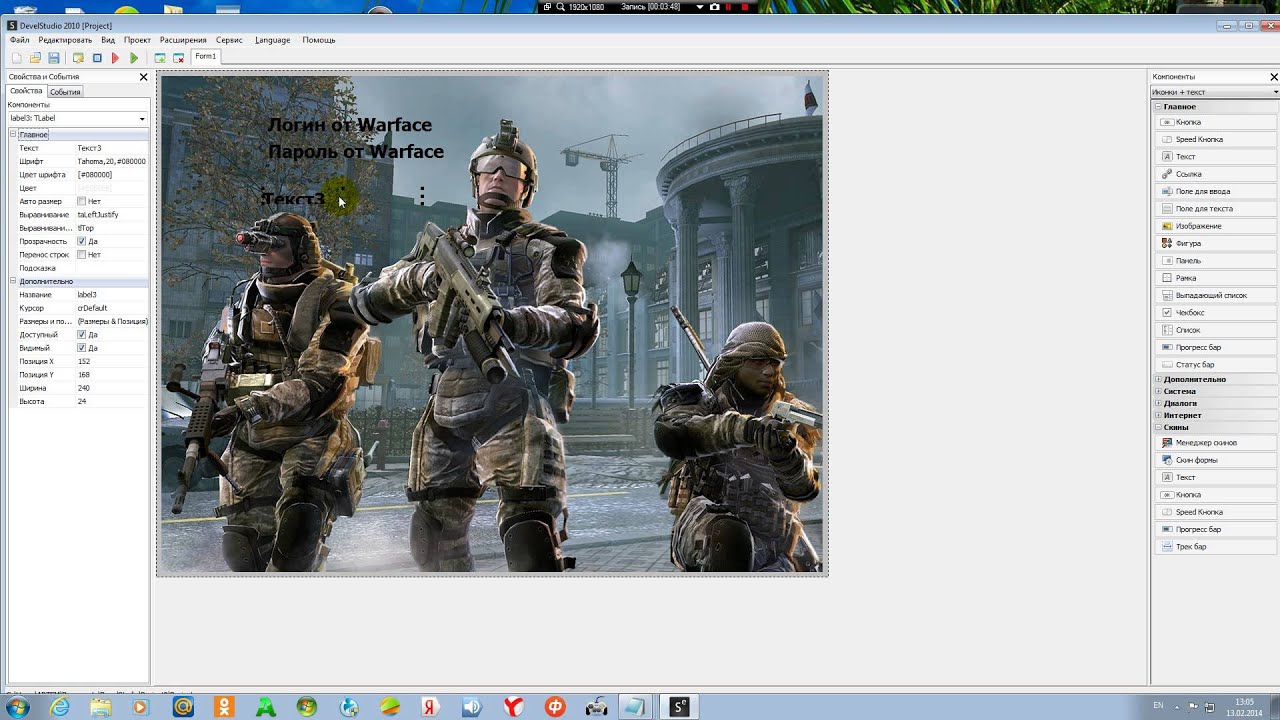Click the Текст property value Текст3

point(112,148)
